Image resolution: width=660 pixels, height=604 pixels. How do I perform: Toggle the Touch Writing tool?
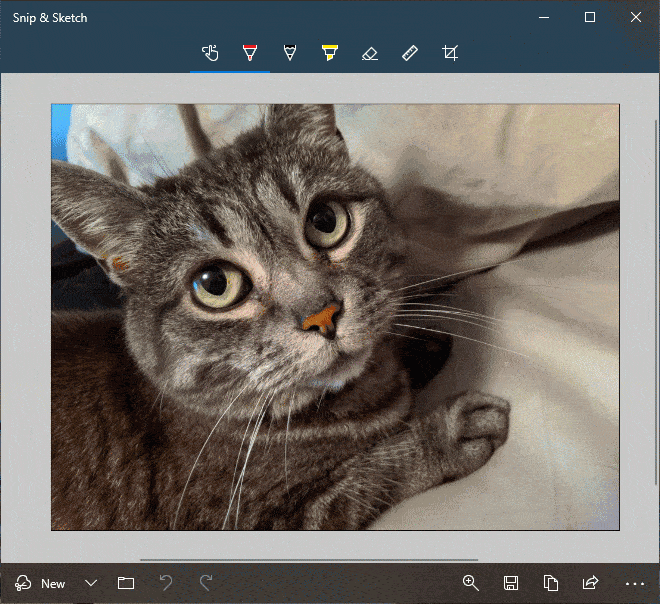[x=210, y=53]
